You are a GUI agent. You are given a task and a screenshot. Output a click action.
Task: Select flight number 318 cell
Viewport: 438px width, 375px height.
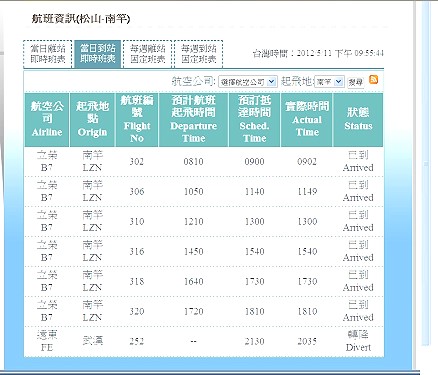coord(137,282)
